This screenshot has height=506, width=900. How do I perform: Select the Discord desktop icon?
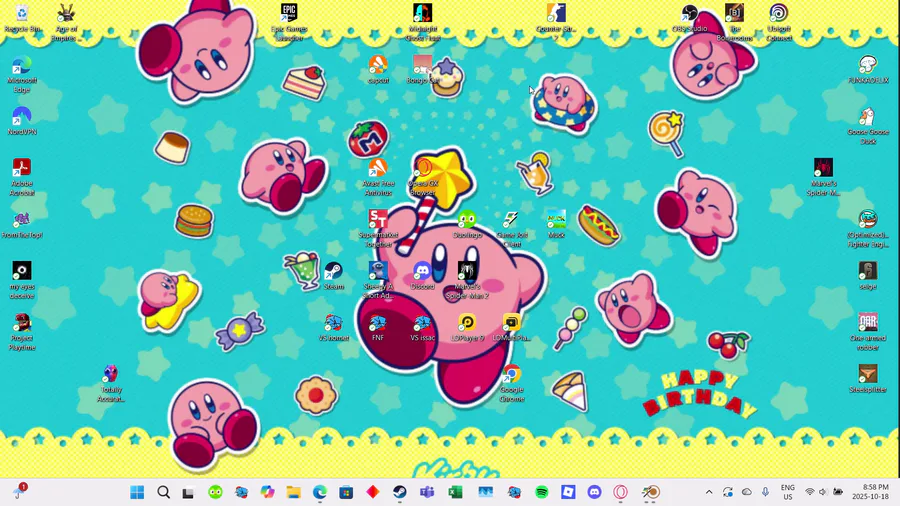coord(422,276)
